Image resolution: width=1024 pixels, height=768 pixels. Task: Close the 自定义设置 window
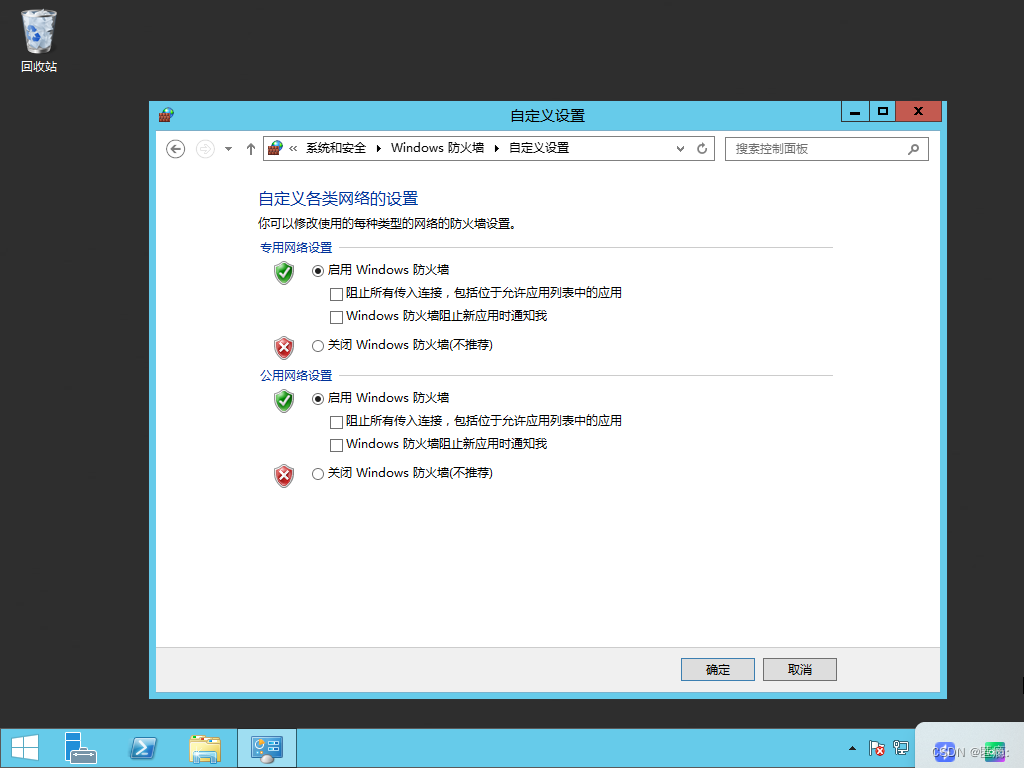(918, 112)
